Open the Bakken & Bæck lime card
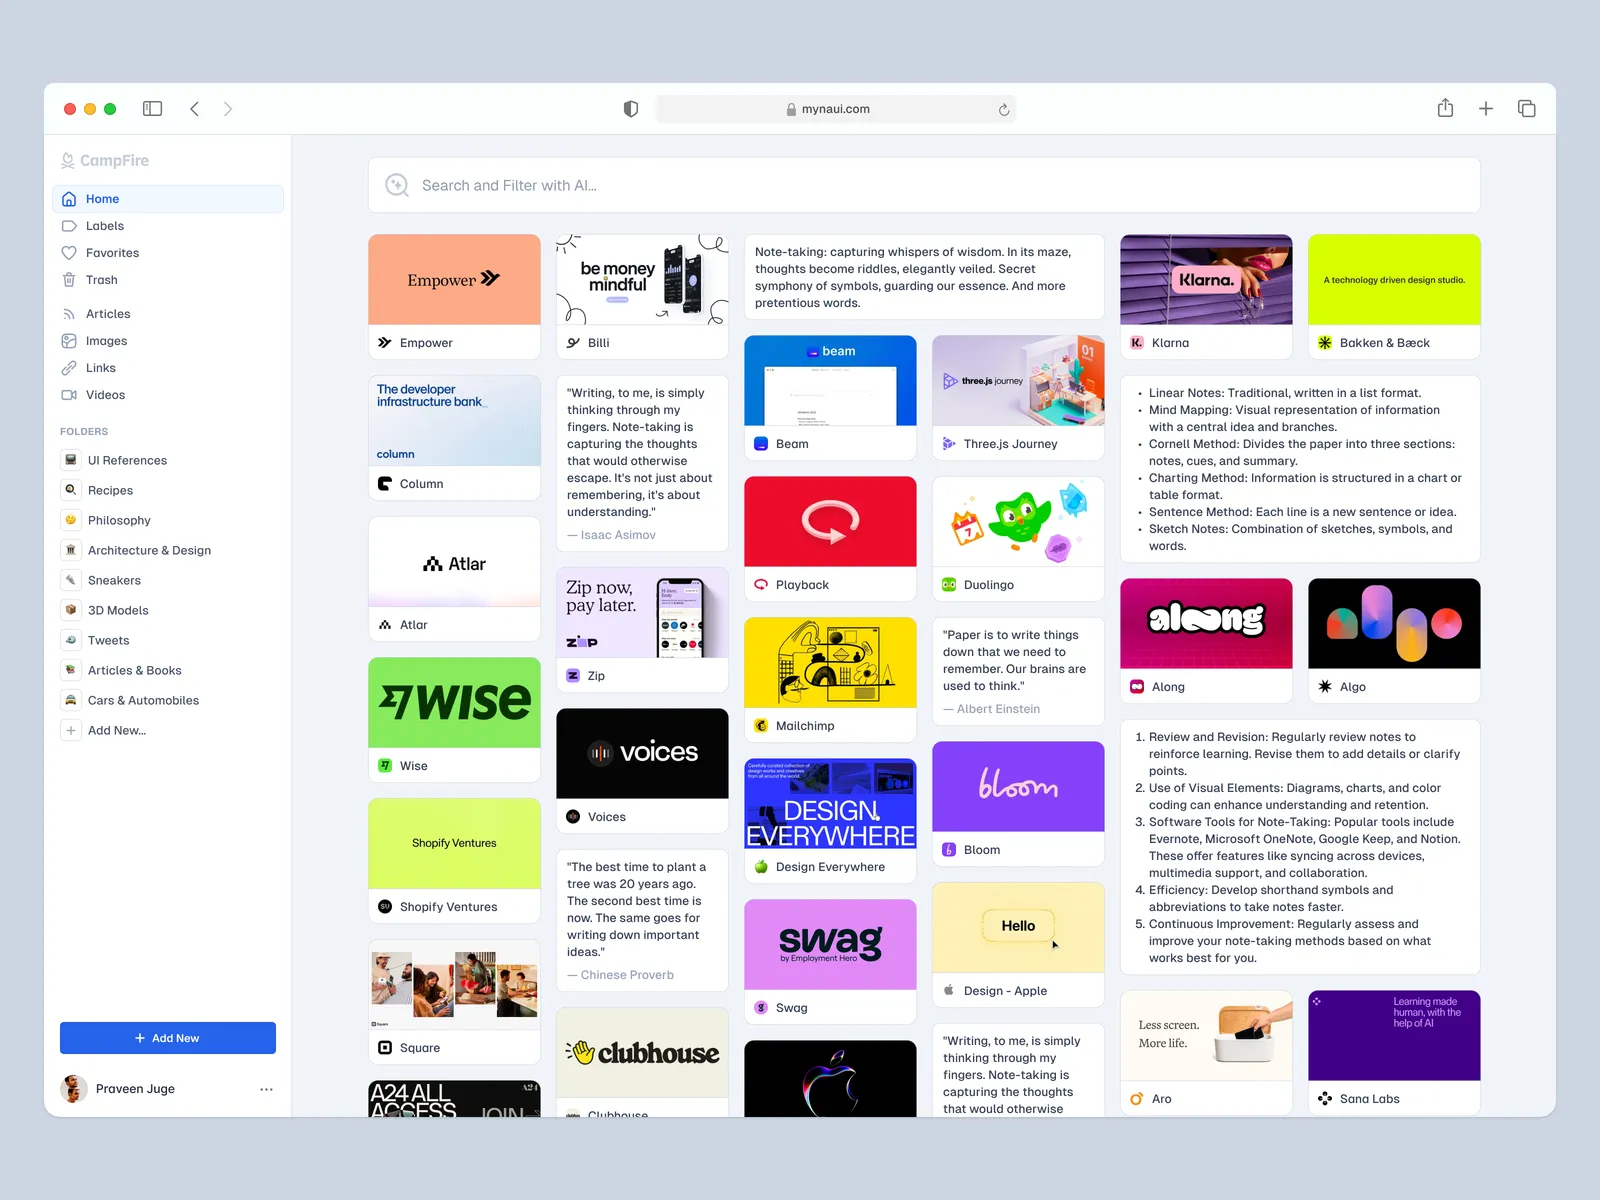 point(1394,280)
